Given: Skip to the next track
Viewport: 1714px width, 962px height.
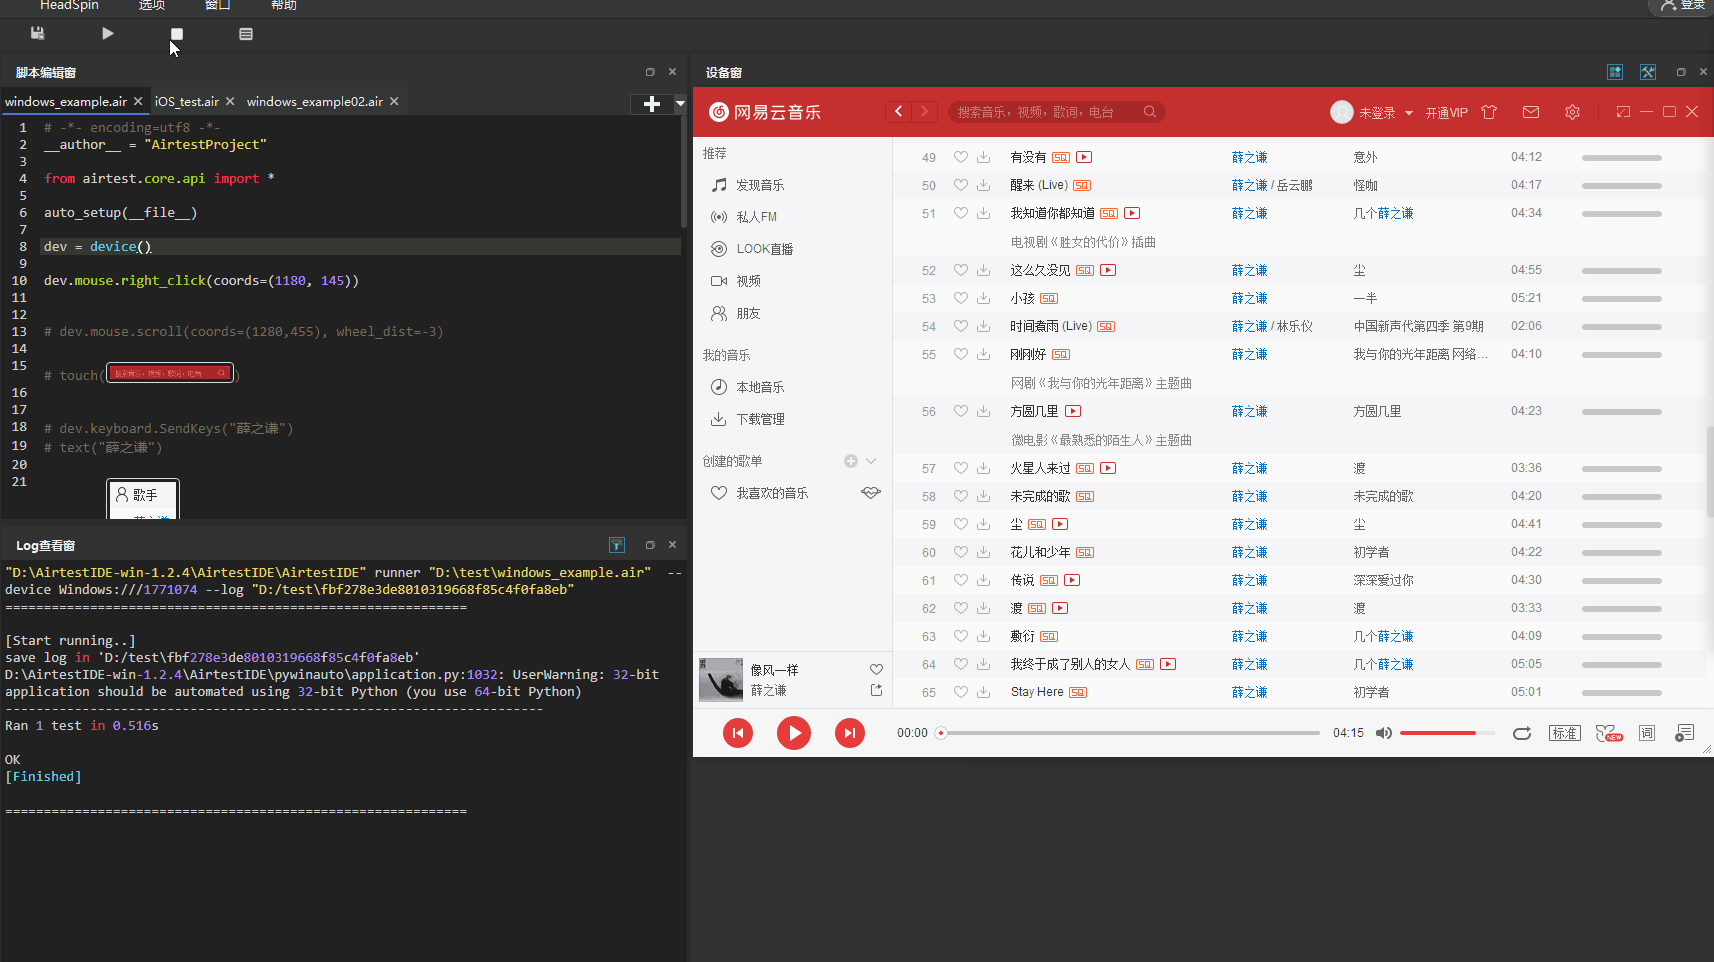Looking at the screenshot, I should (850, 733).
